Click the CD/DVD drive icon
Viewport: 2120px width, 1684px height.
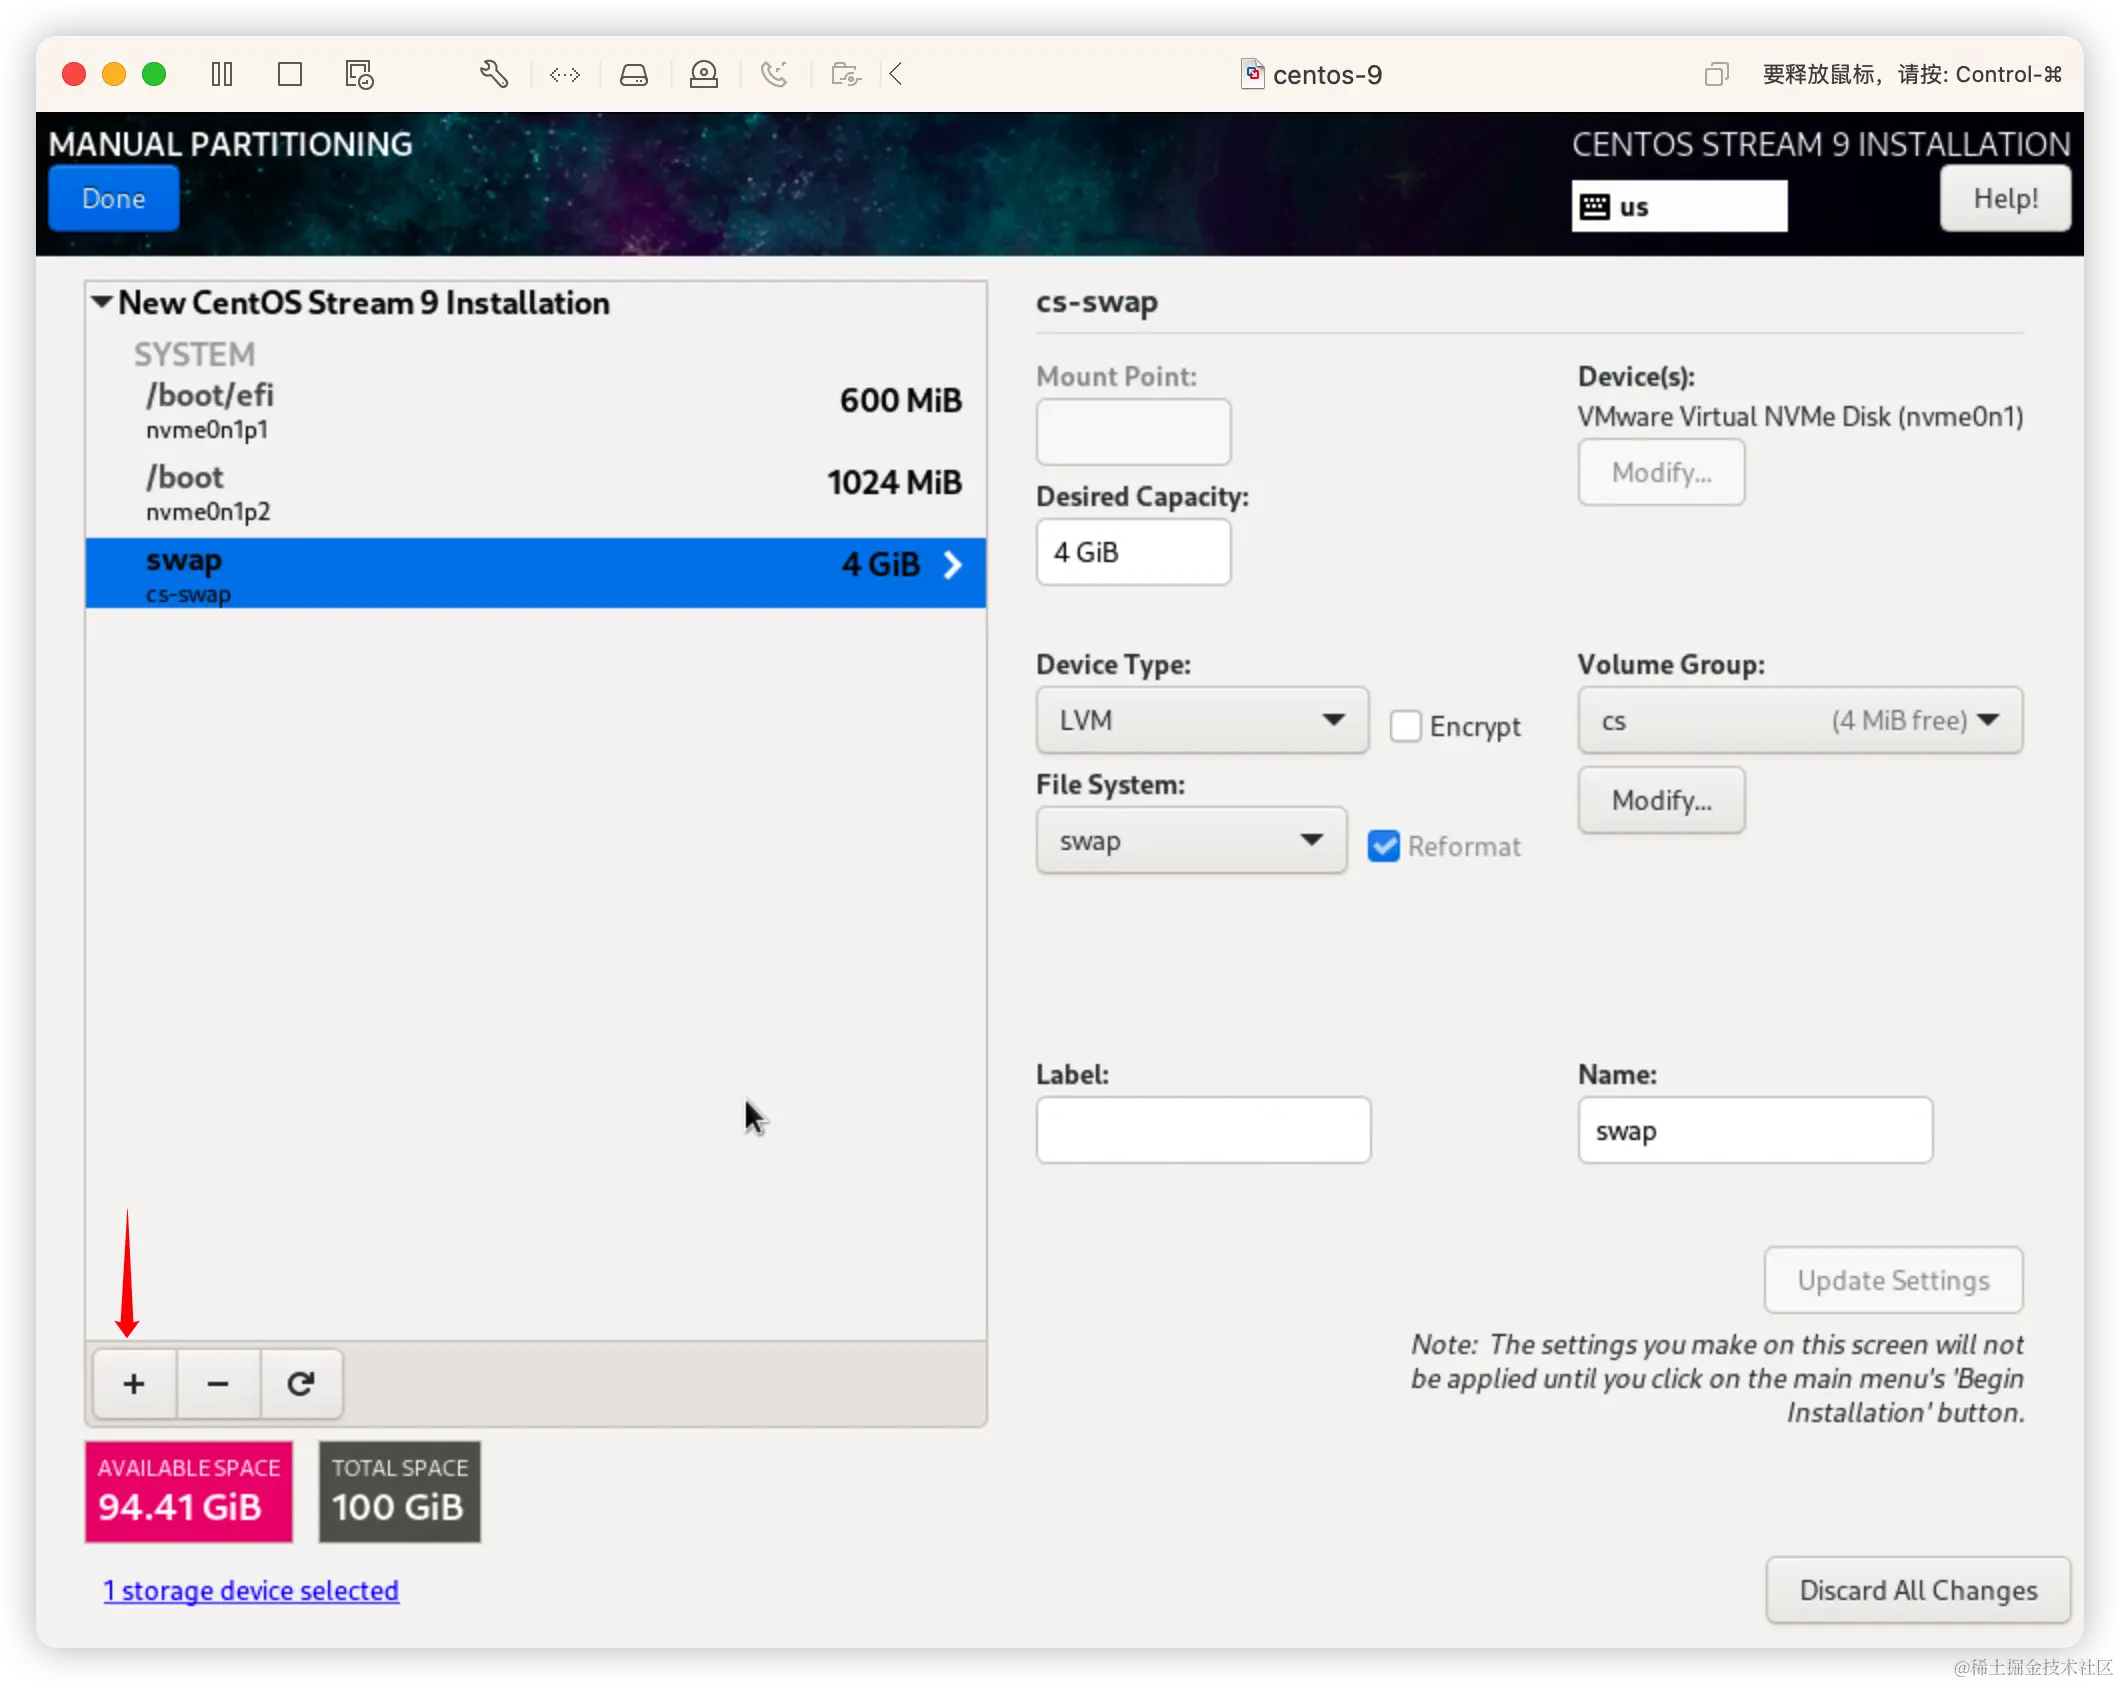(704, 74)
